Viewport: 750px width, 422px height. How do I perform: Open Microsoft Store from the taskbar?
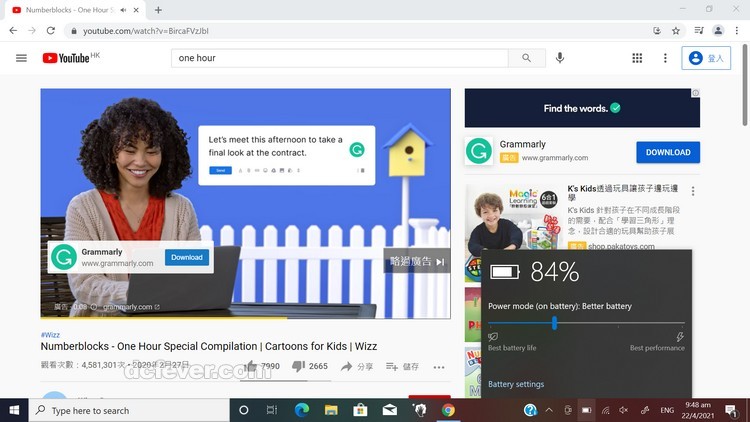pos(360,410)
